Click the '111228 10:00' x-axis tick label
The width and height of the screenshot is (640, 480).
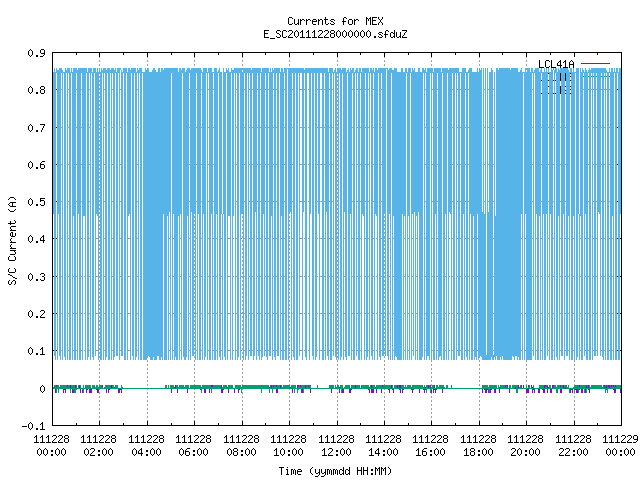(288, 446)
